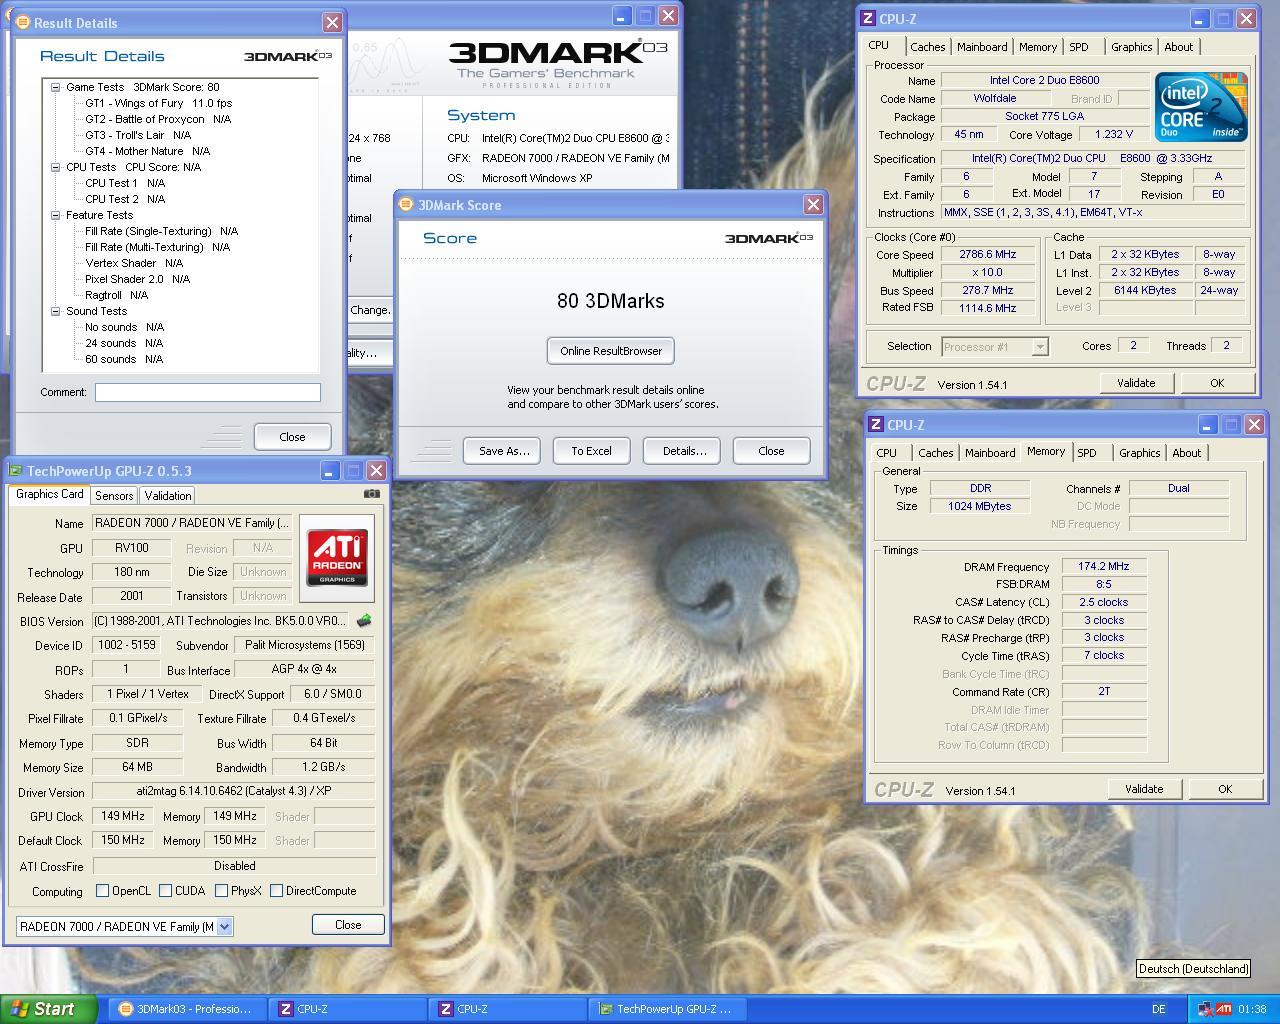
Task: Close the Memory CPU-Z window with X
Action: pos(1254,424)
